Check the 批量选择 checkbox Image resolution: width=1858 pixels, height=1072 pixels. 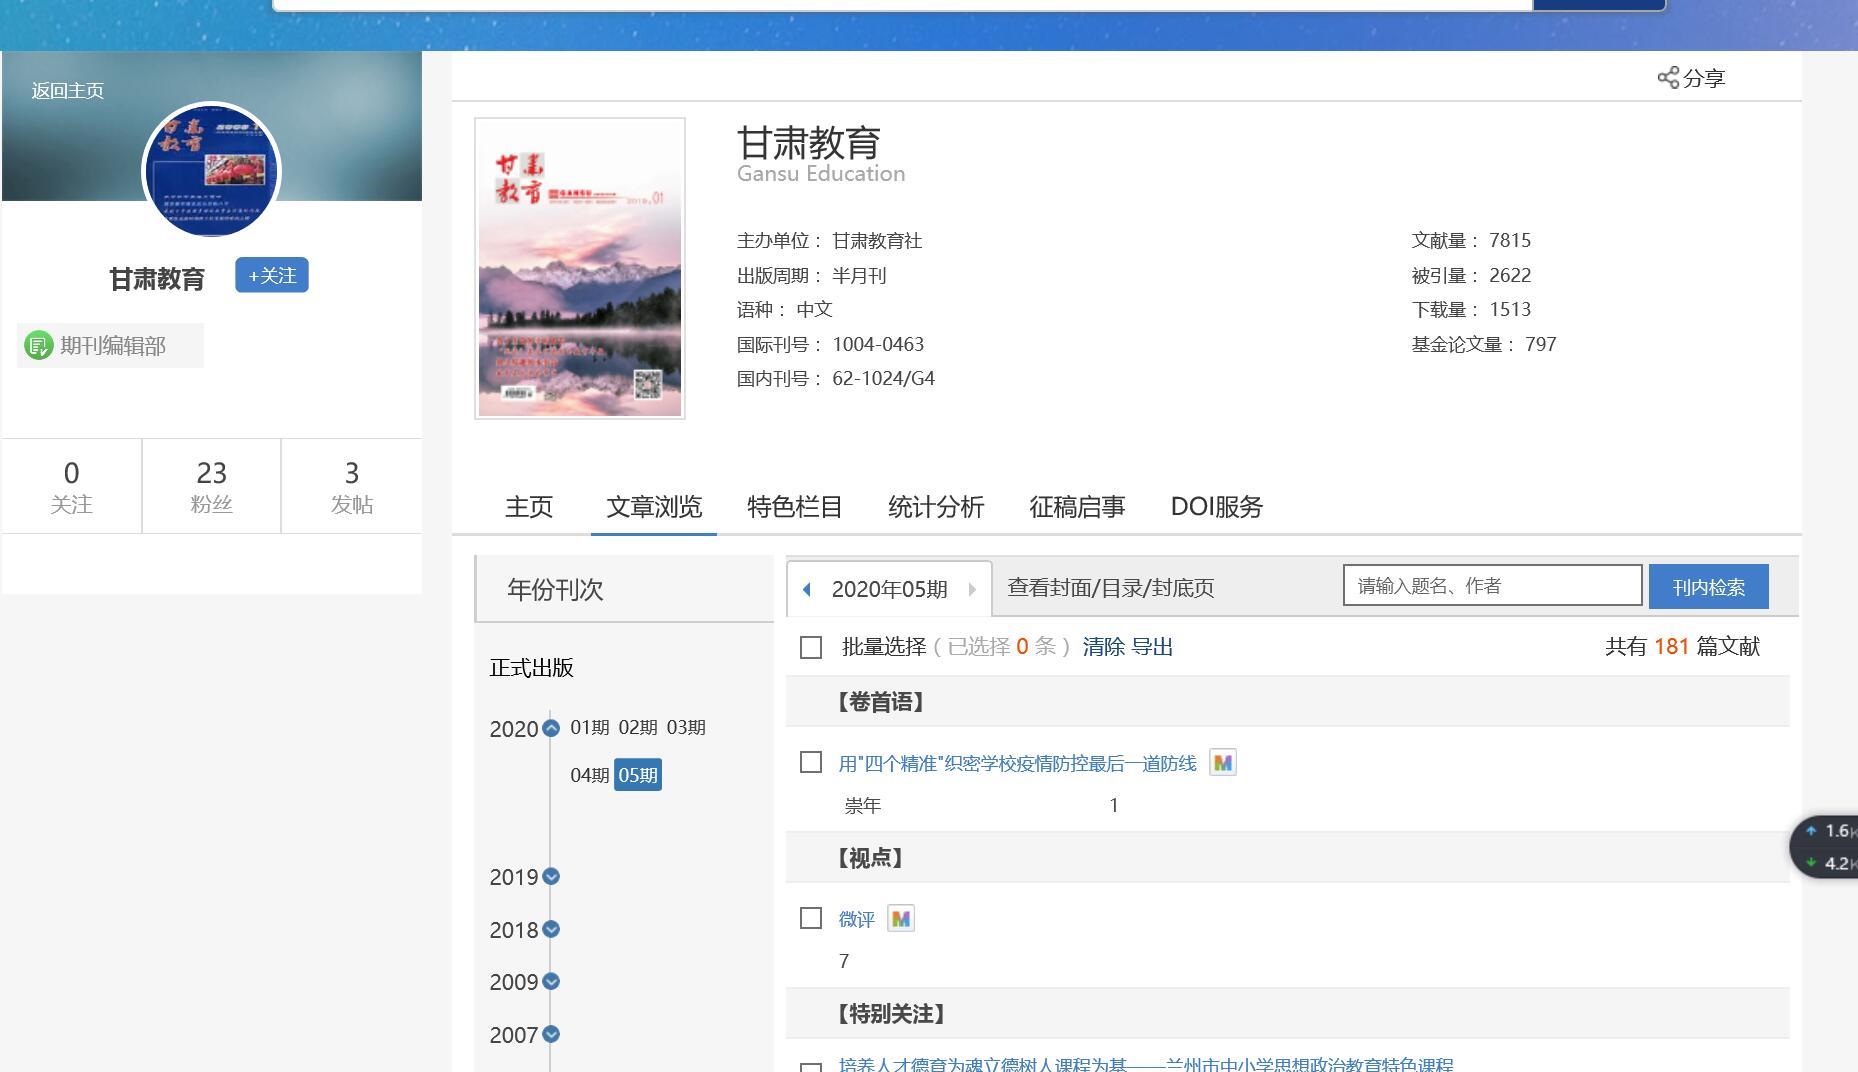pos(811,647)
